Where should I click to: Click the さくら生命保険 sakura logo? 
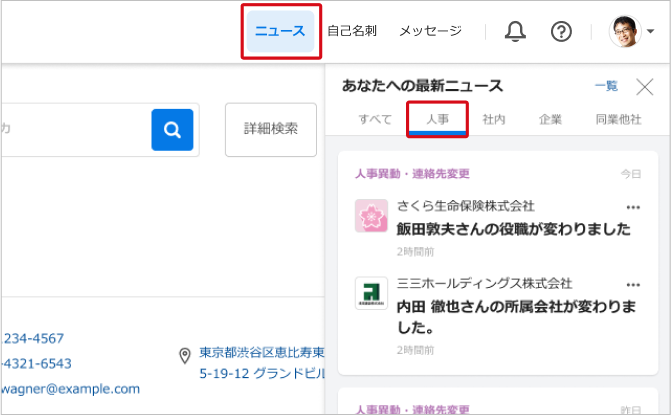[x=371, y=216]
